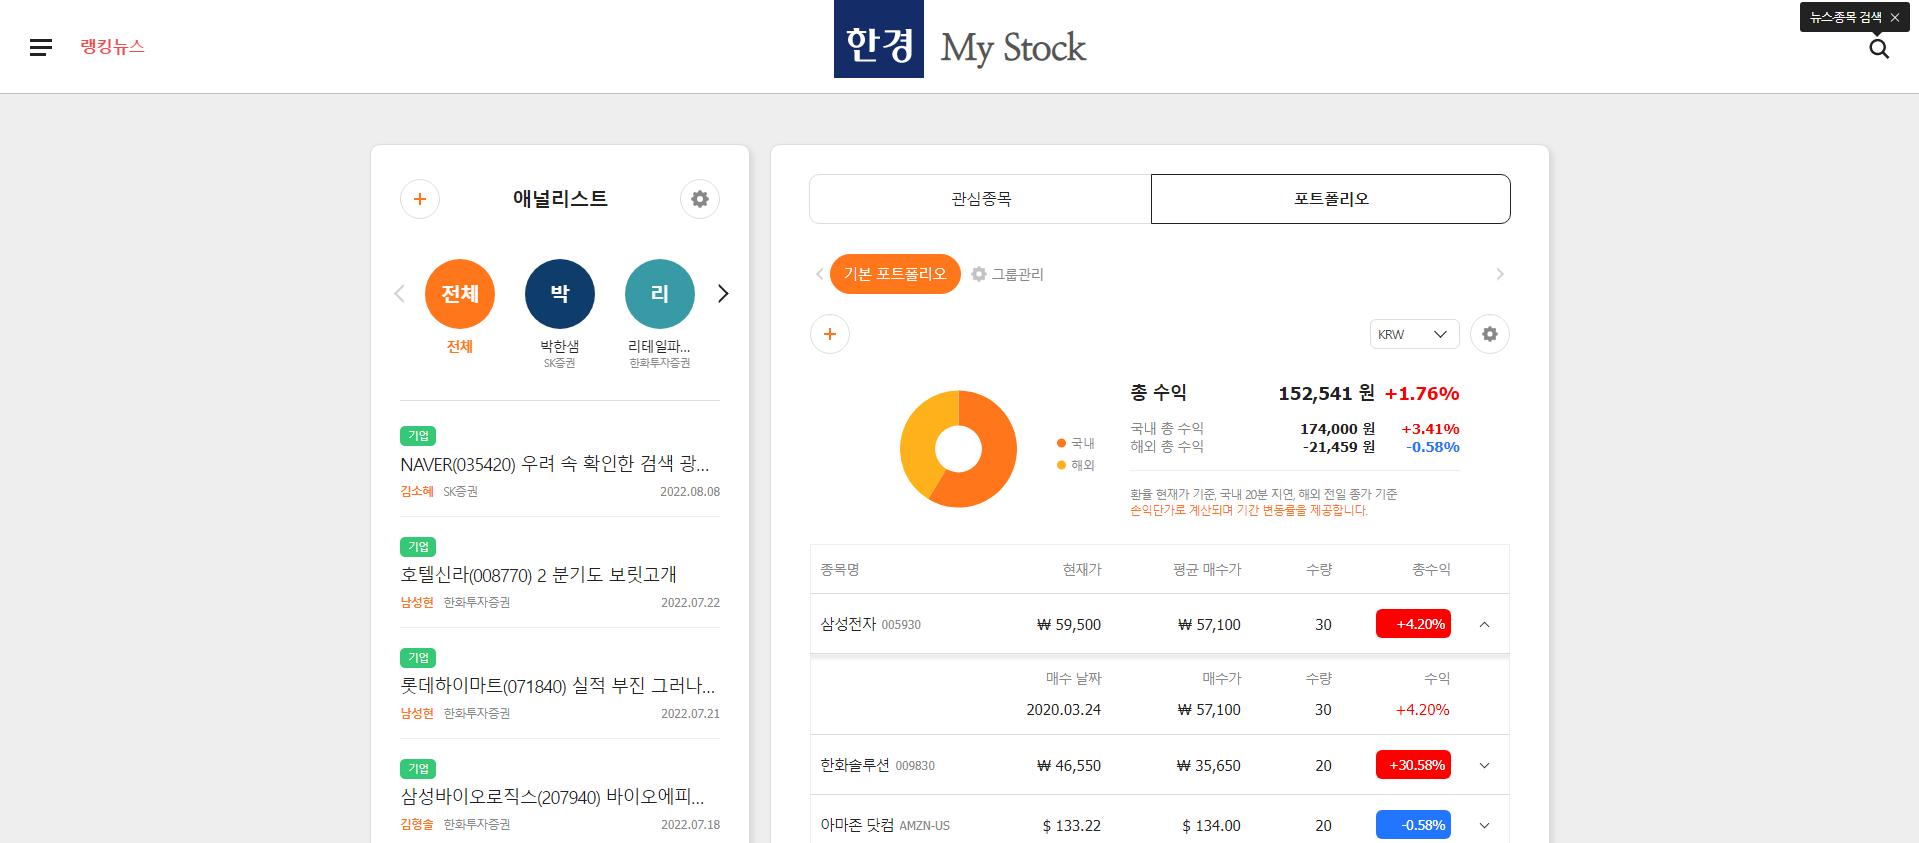Open 삼성바이오로직스(207940) report headline

pos(553,797)
